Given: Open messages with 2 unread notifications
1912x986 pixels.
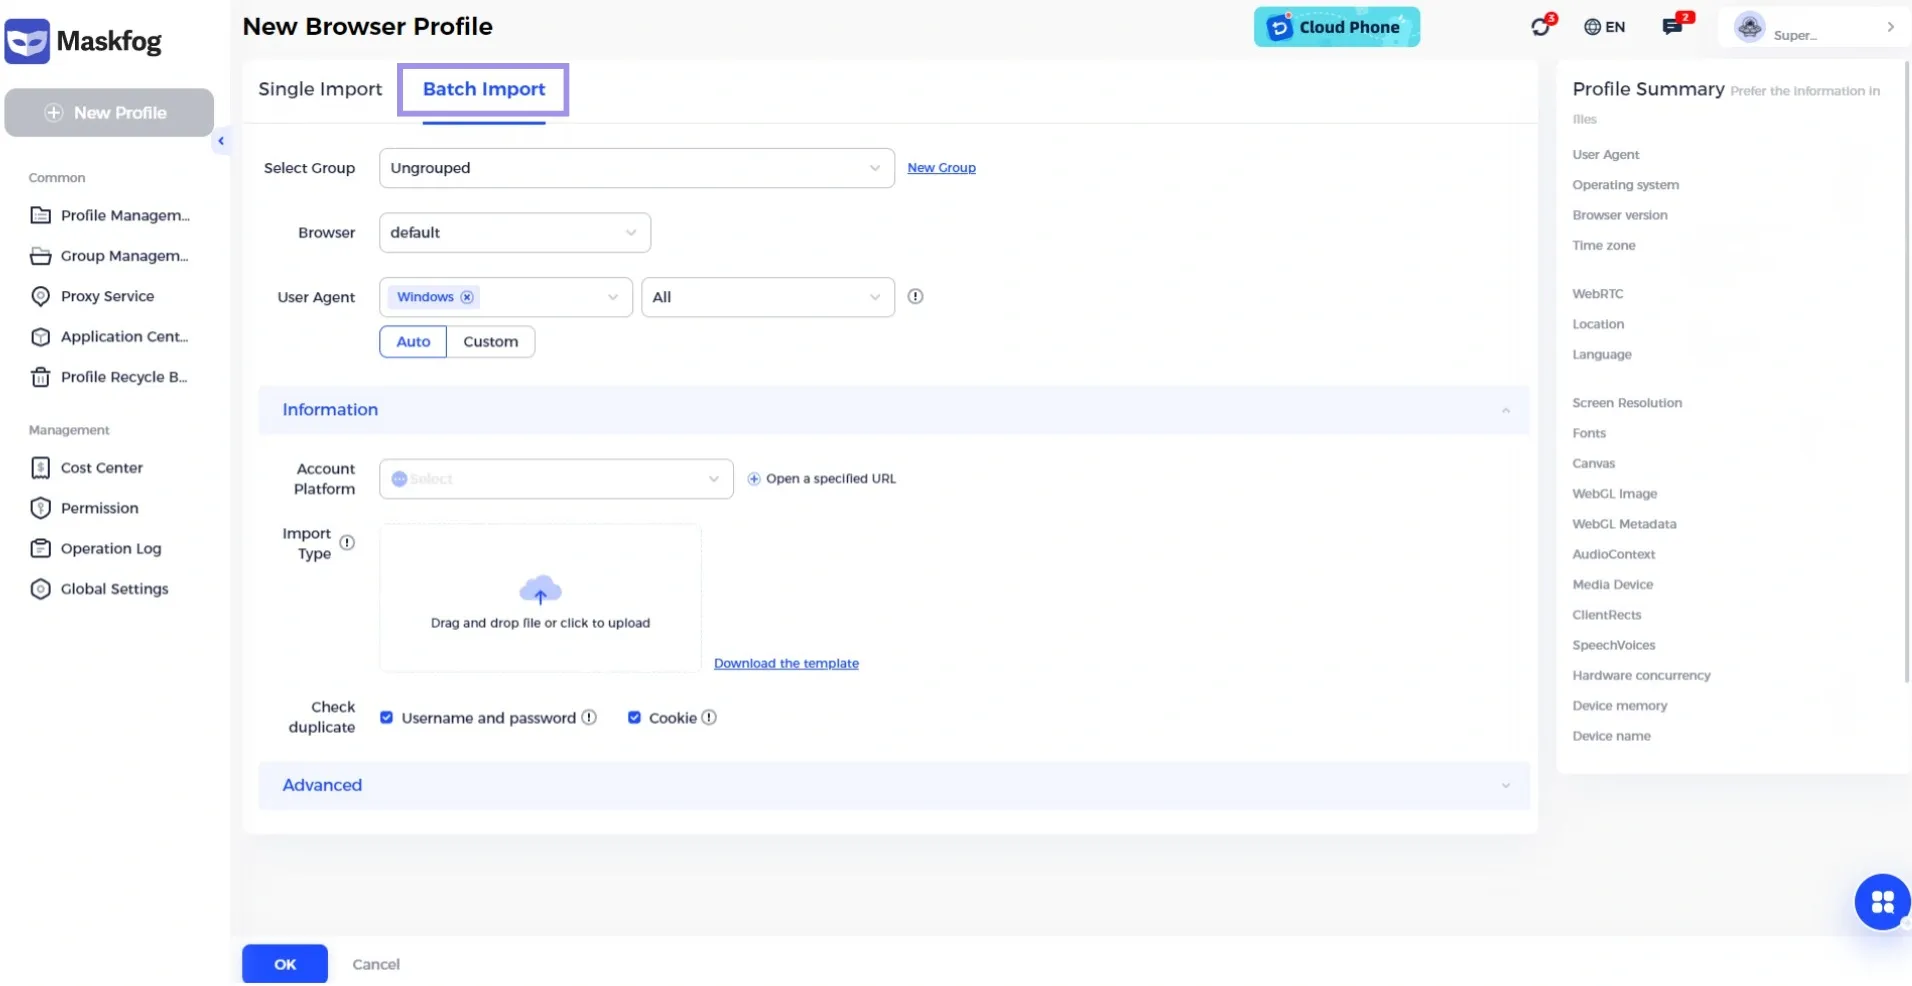Looking at the screenshot, I should (x=1673, y=26).
